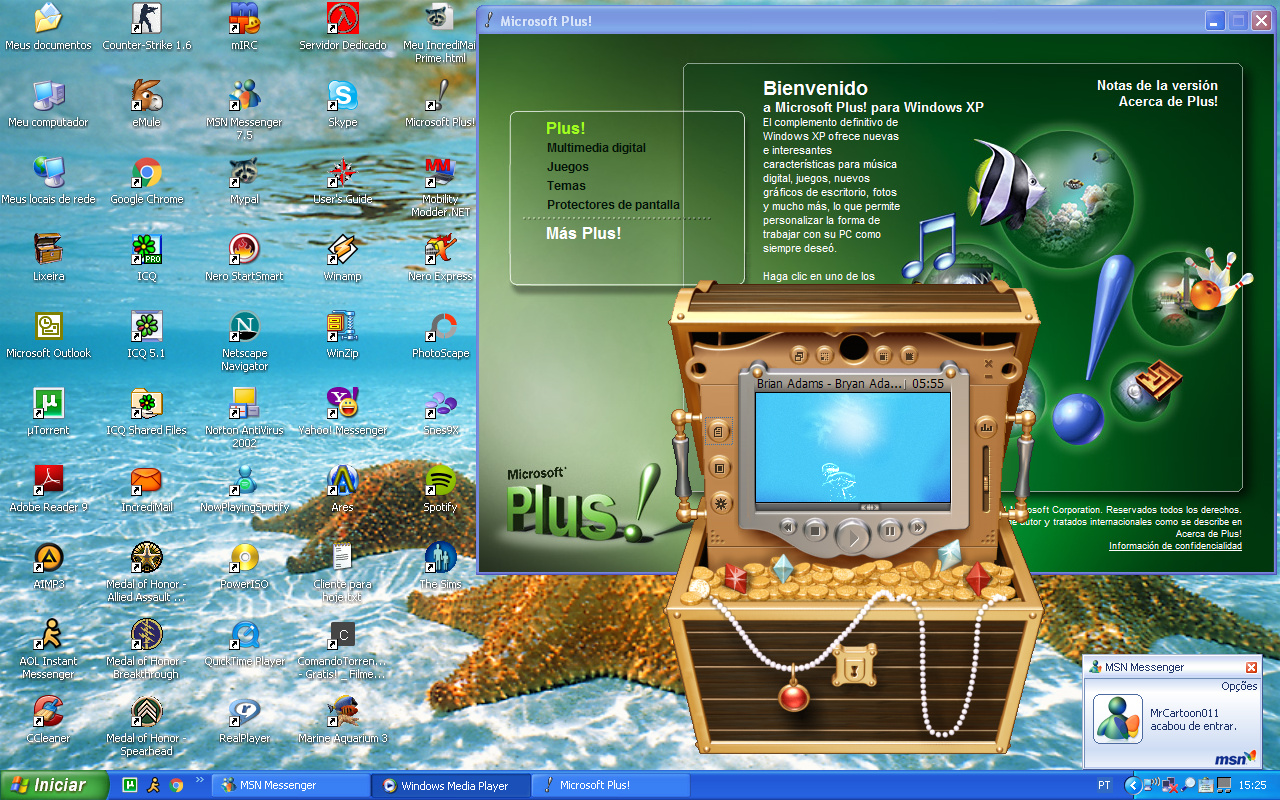Select the µTorrent desktop icon

(49, 412)
